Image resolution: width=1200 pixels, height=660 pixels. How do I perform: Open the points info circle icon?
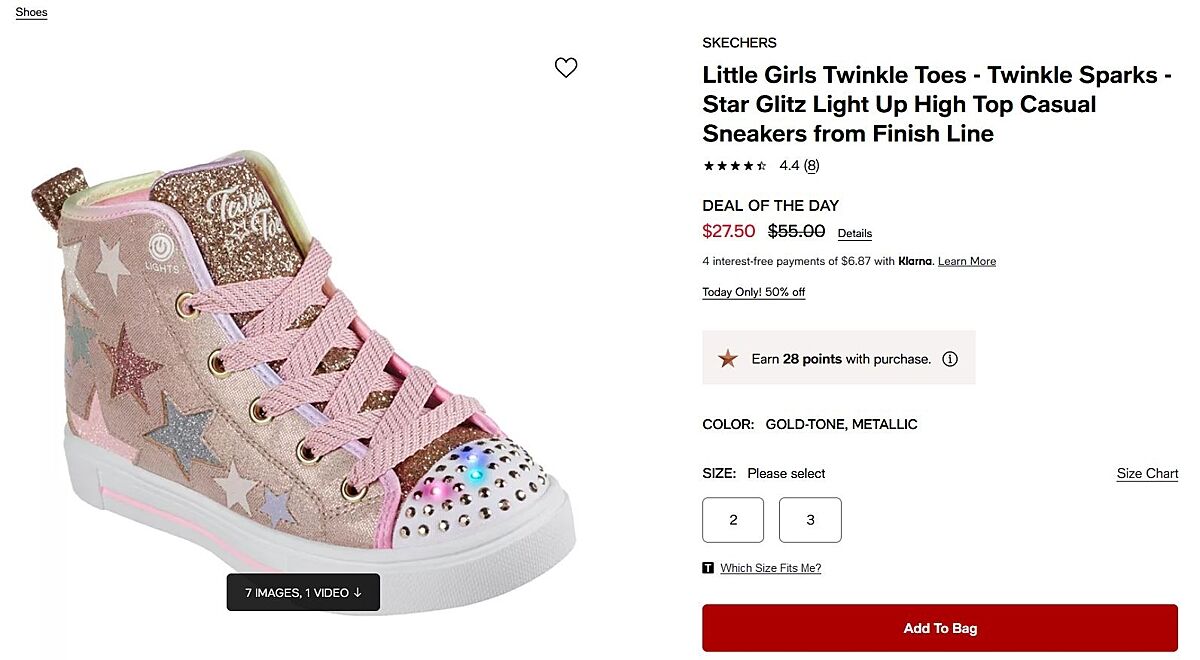coord(950,359)
